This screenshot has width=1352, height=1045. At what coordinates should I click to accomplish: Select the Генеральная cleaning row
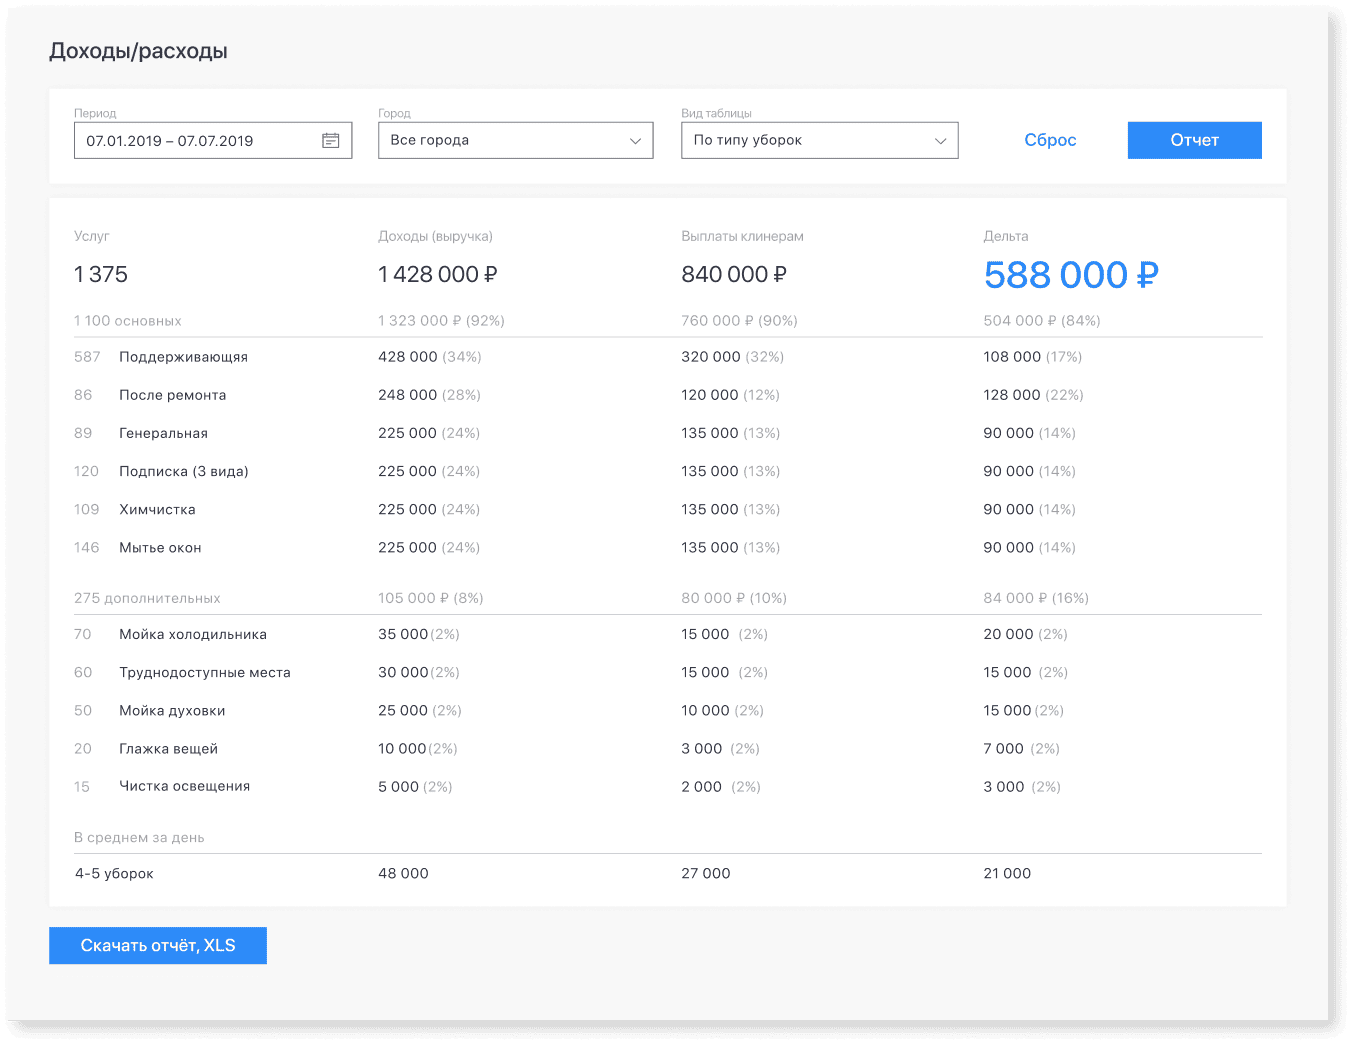pos(163,433)
